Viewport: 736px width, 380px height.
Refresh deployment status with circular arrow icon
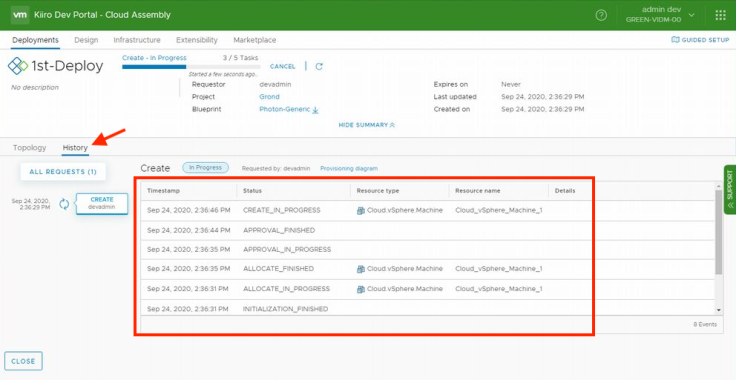tap(319, 66)
